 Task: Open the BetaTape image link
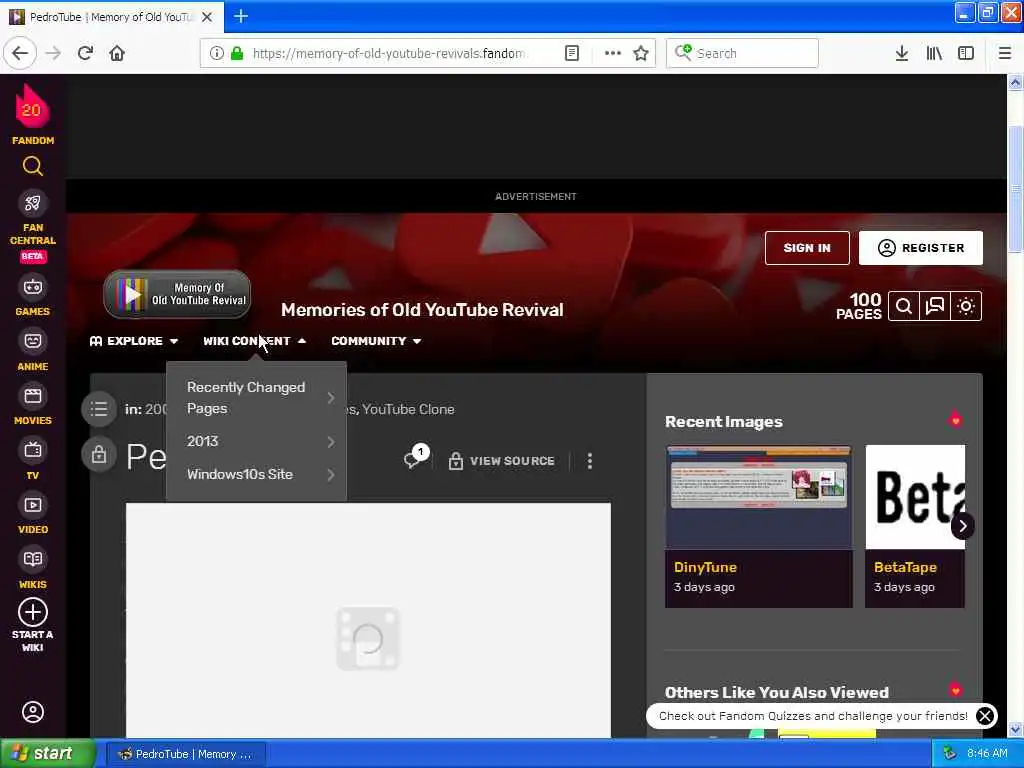905,568
